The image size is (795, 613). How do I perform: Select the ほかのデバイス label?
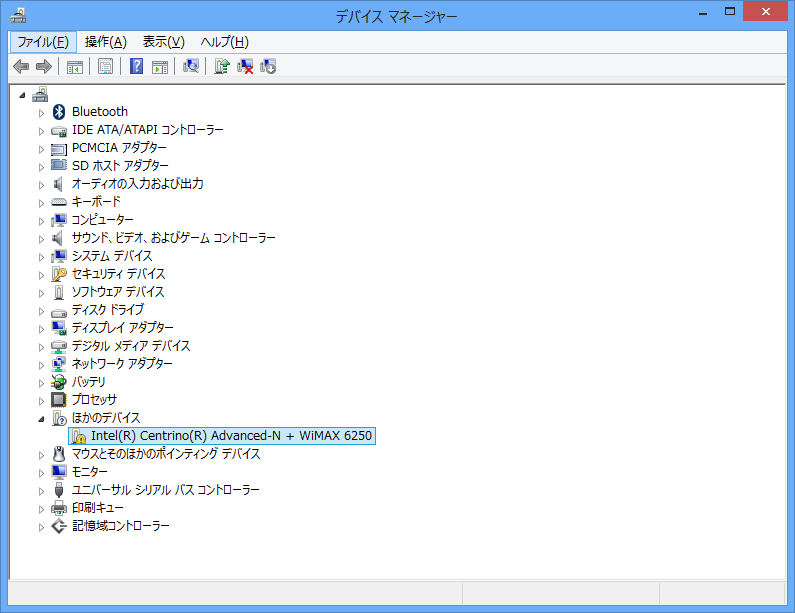(106, 418)
